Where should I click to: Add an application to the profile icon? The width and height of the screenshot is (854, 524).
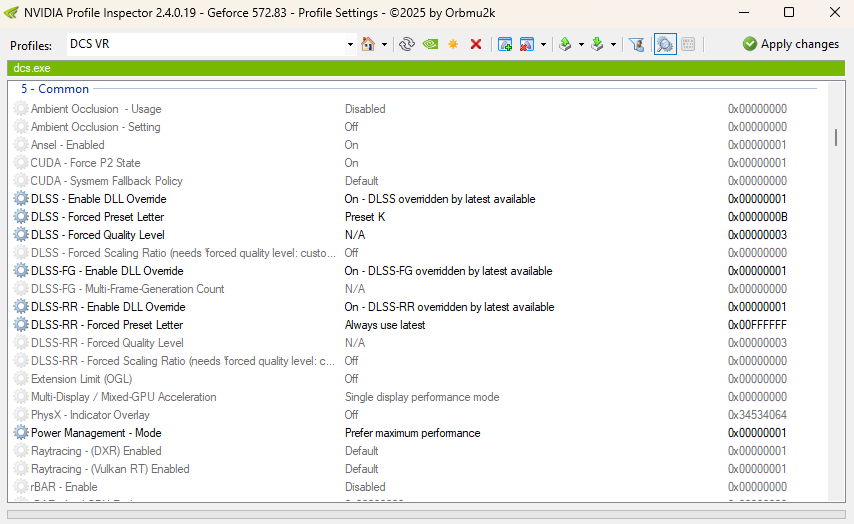(505, 44)
